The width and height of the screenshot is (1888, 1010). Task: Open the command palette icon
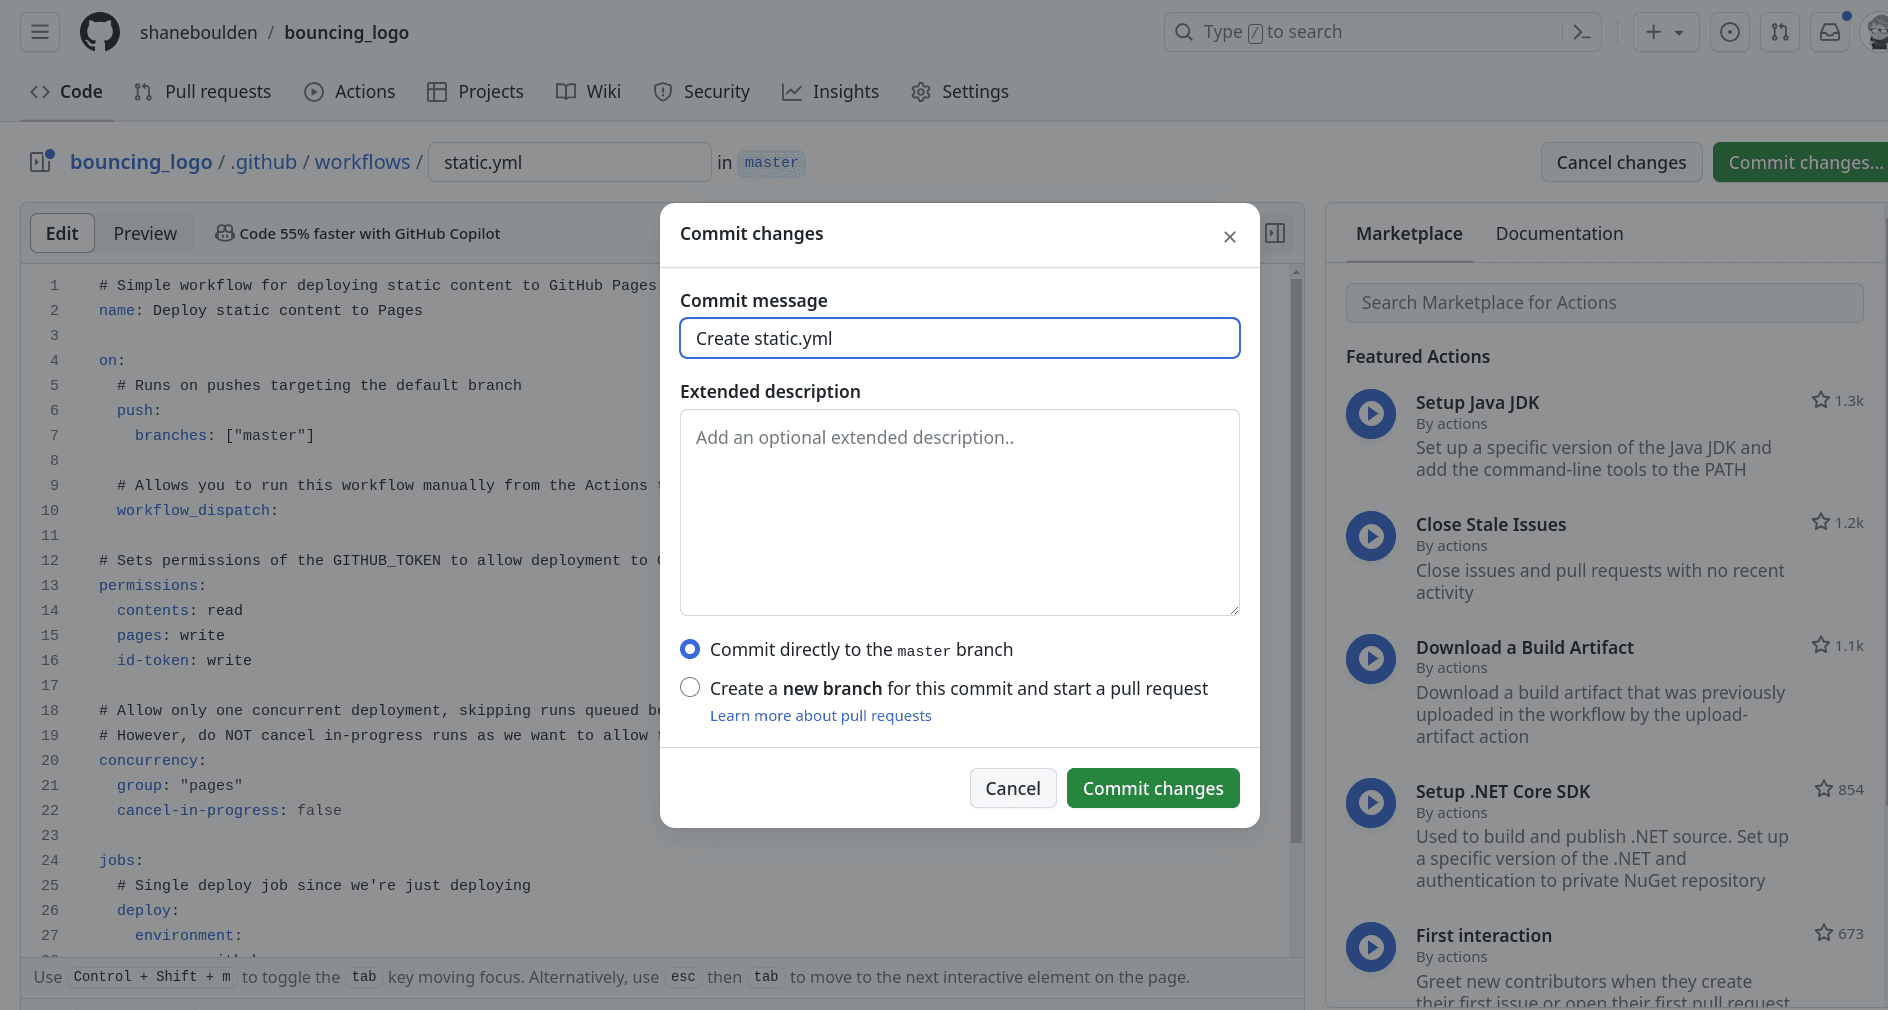click(1582, 32)
